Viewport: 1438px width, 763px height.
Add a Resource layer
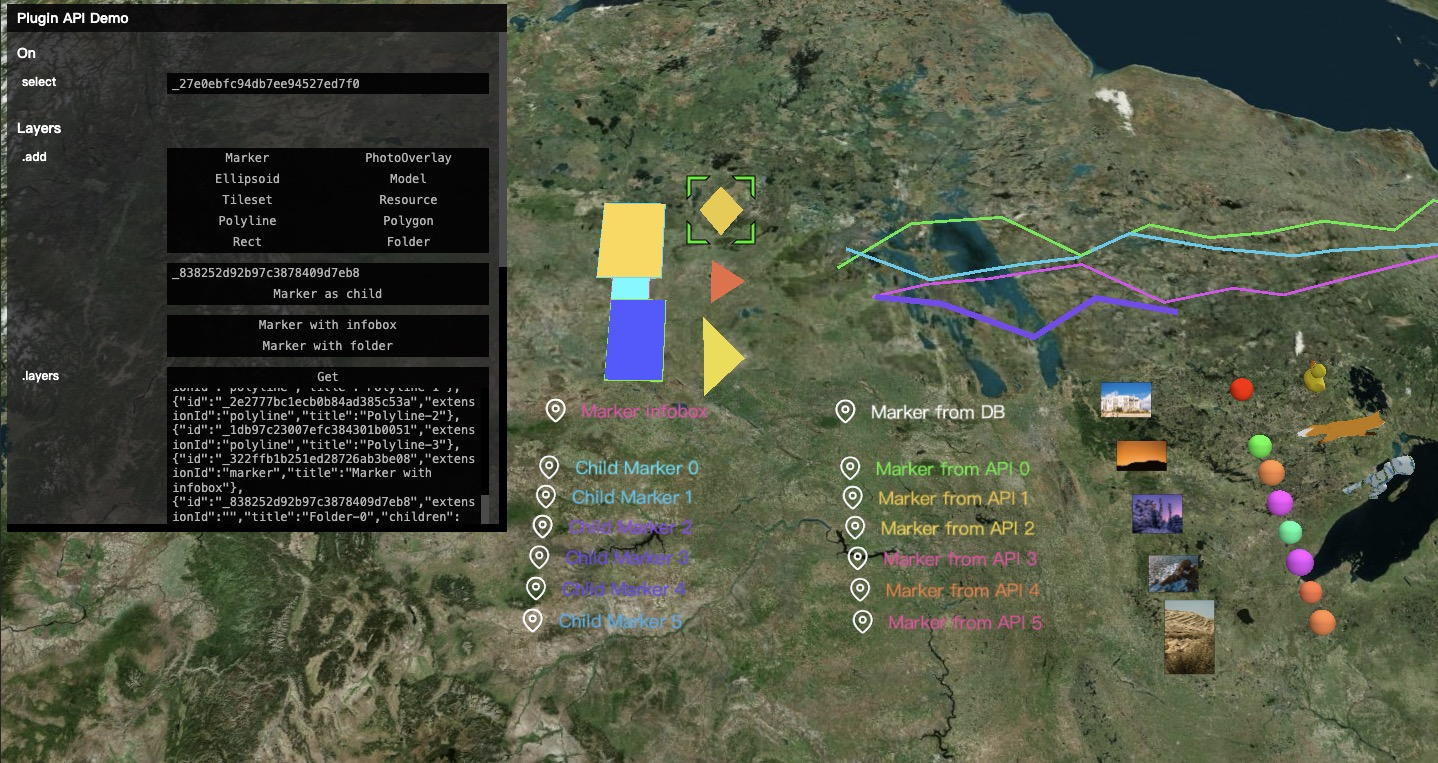408,200
